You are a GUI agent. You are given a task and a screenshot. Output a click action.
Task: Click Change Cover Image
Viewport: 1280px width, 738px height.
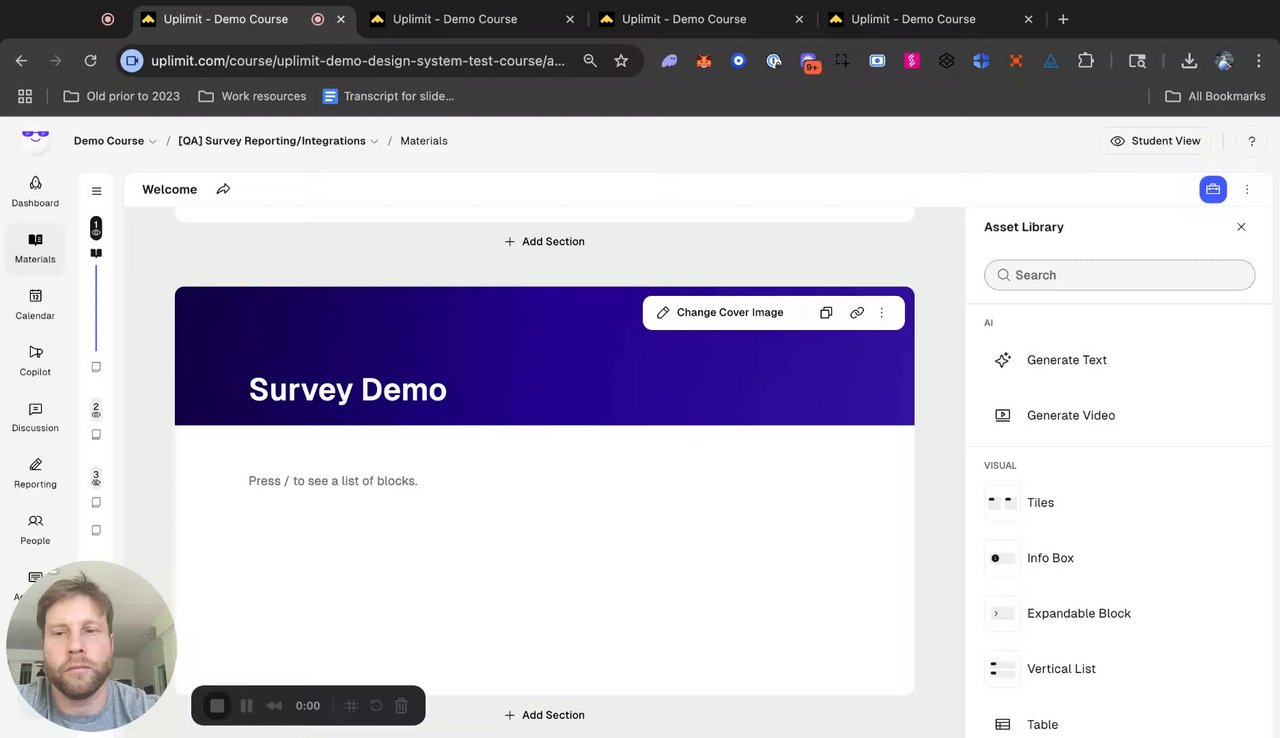click(720, 312)
